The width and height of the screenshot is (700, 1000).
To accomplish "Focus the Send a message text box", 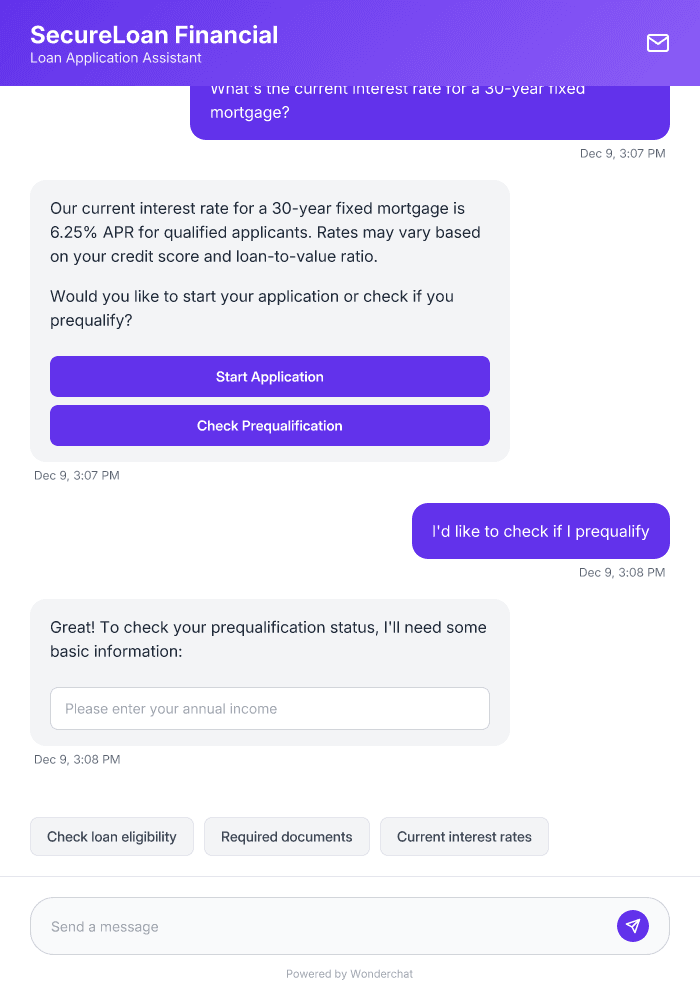I will pyautogui.click(x=300, y=925).
